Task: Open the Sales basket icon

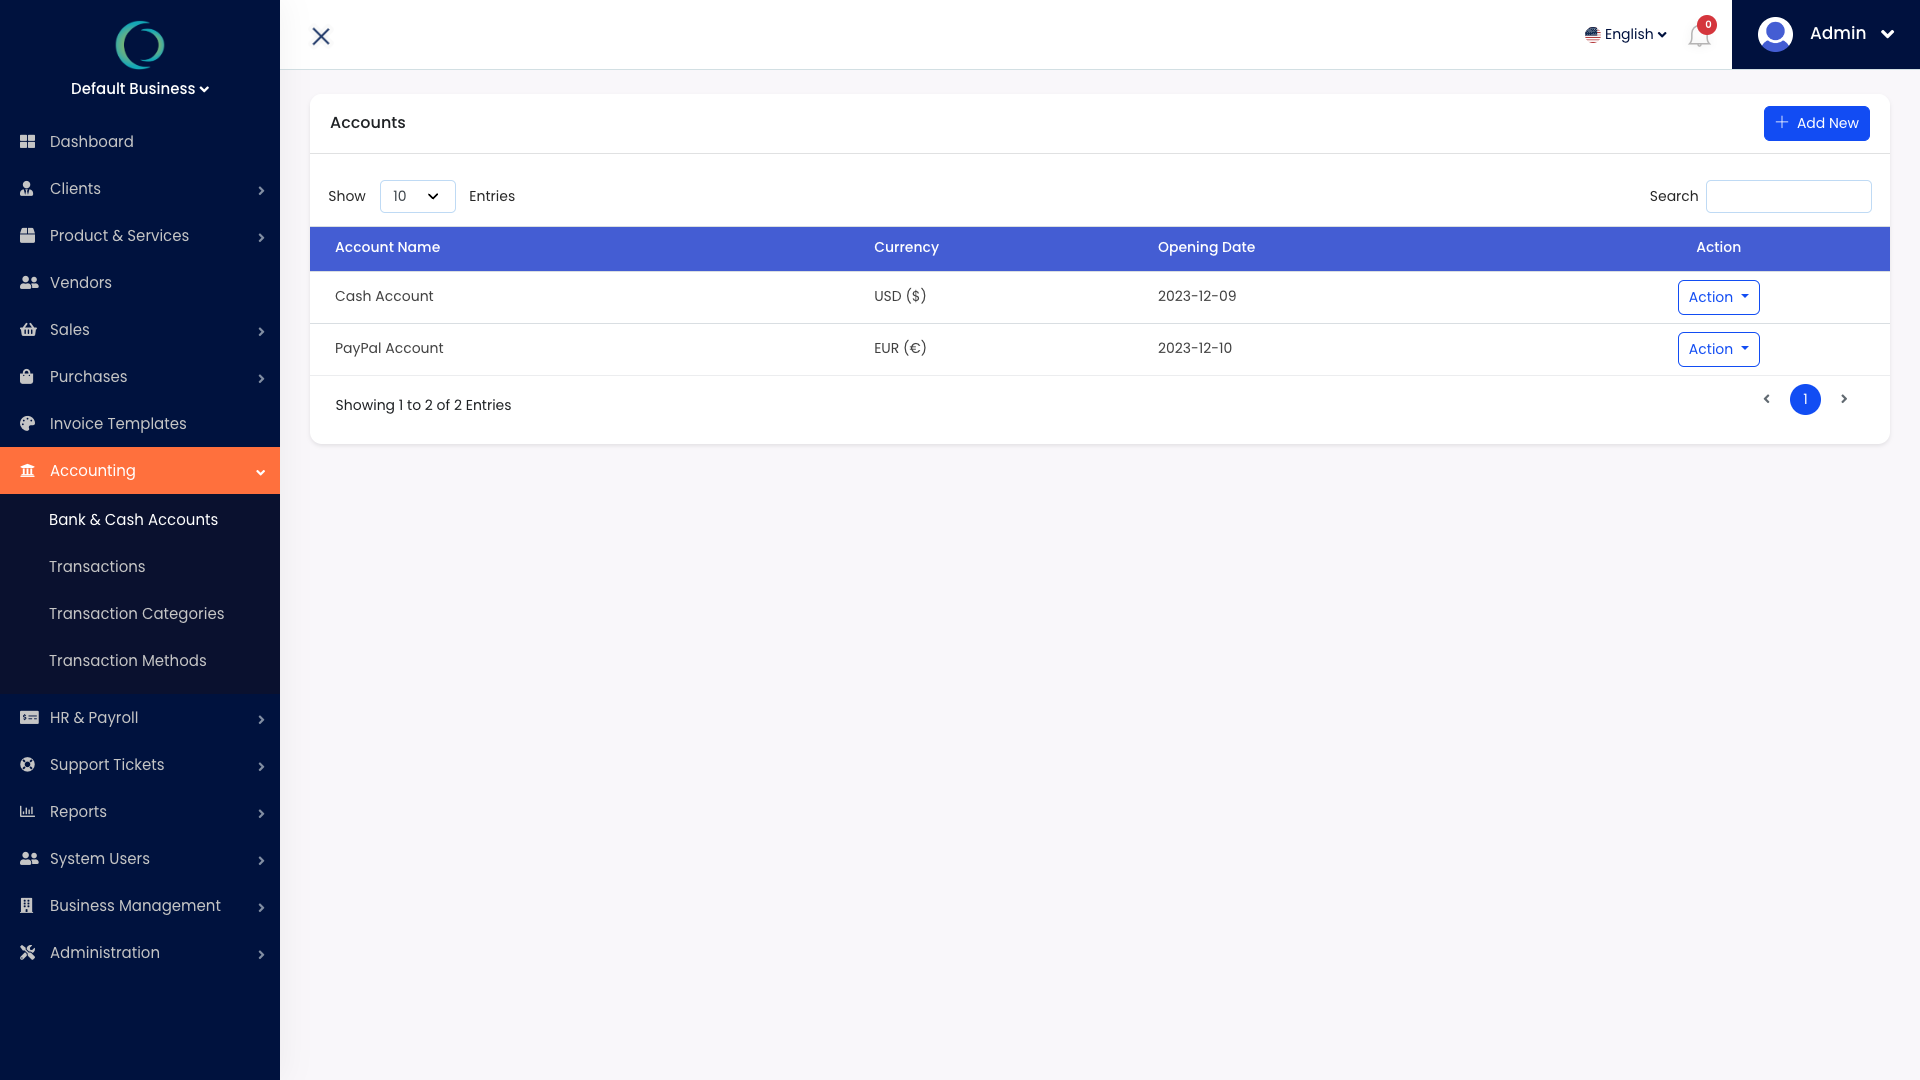Action: pos(28,329)
